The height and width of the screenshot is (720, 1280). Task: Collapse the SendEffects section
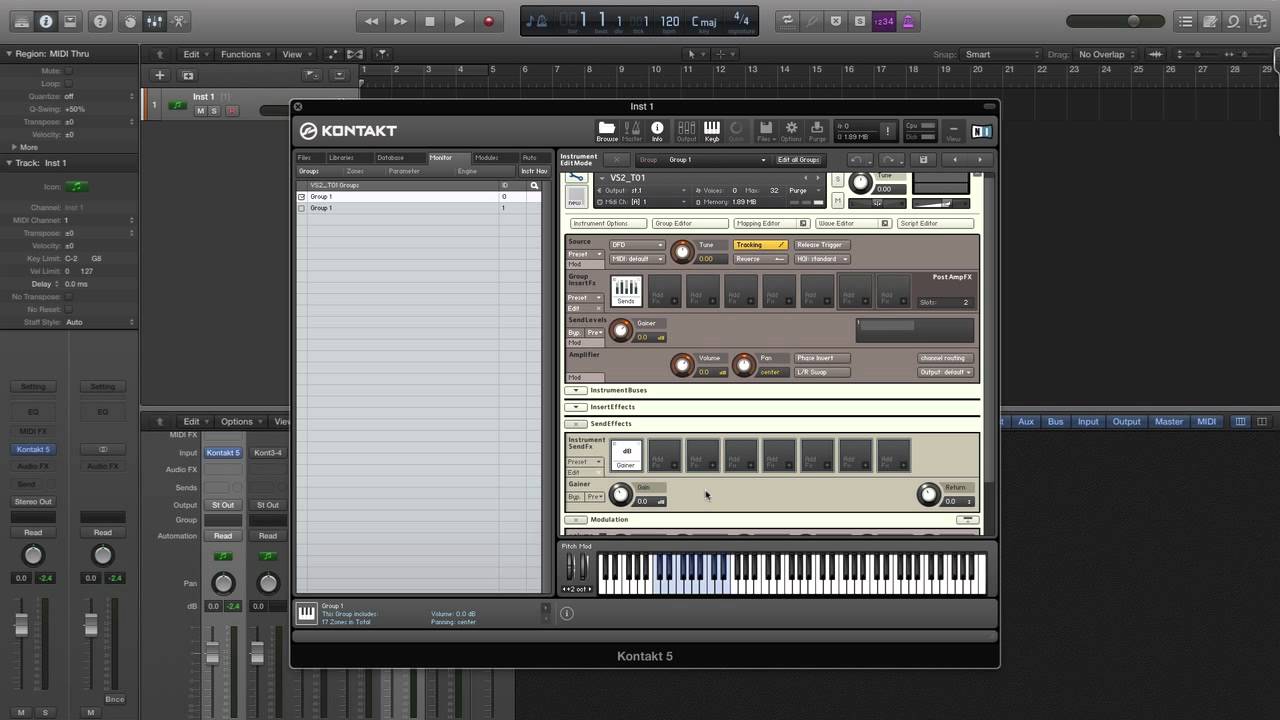pyautogui.click(x=576, y=424)
